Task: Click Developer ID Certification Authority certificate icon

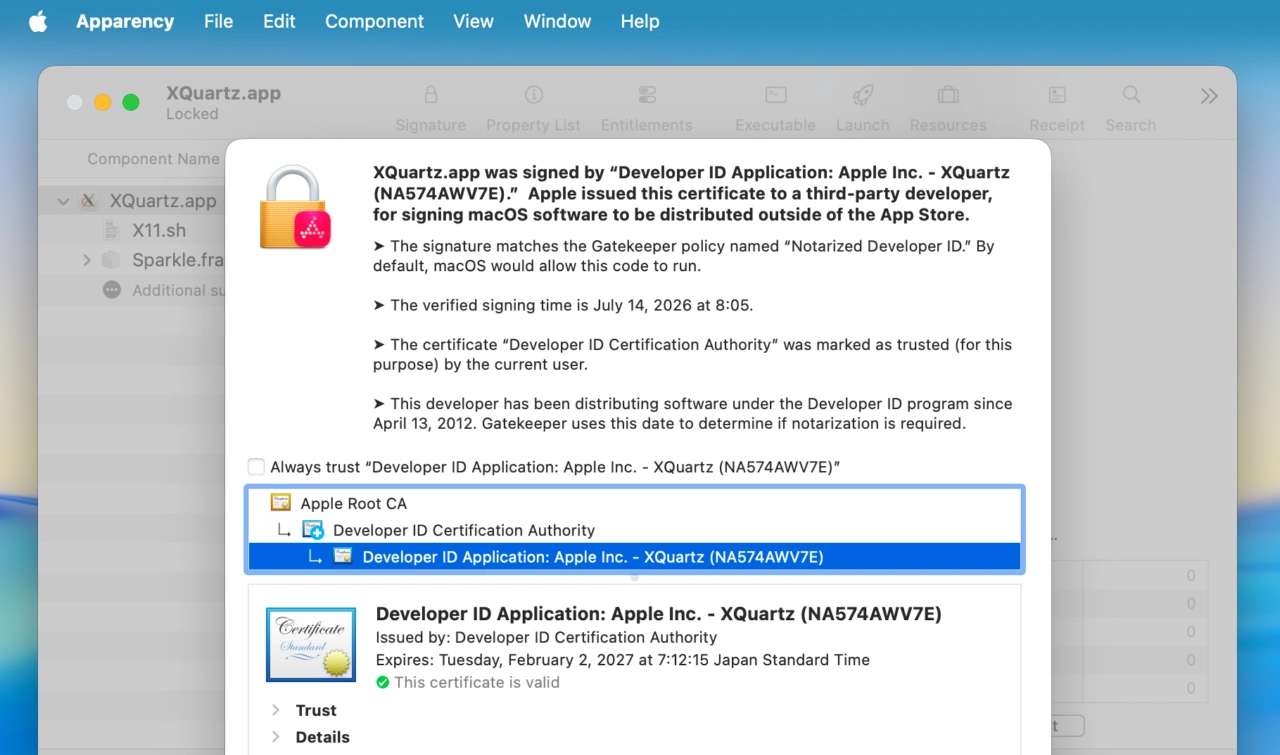Action: tap(313, 530)
